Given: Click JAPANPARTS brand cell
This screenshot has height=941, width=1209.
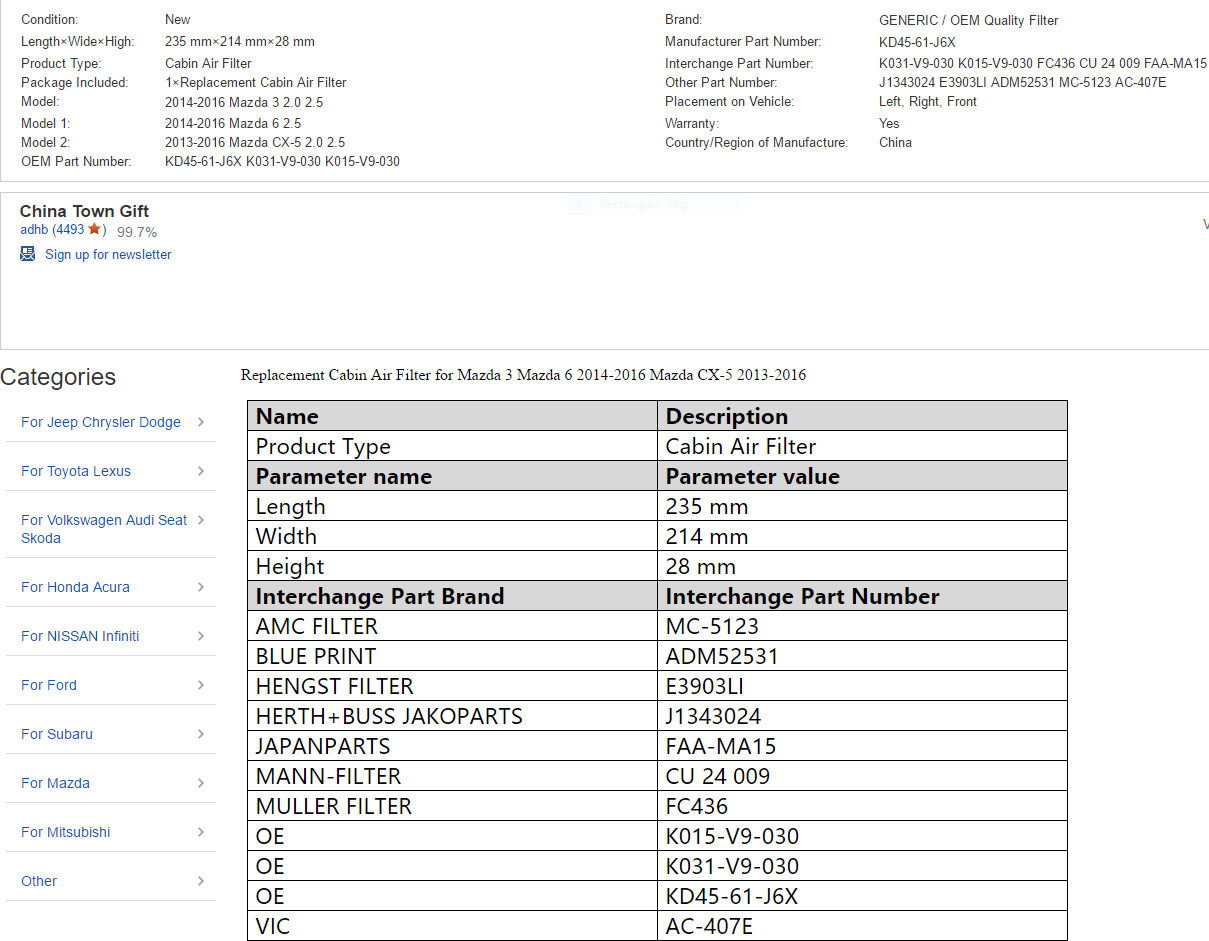Looking at the screenshot, I should pyautogui.click(x=452, y=746).
